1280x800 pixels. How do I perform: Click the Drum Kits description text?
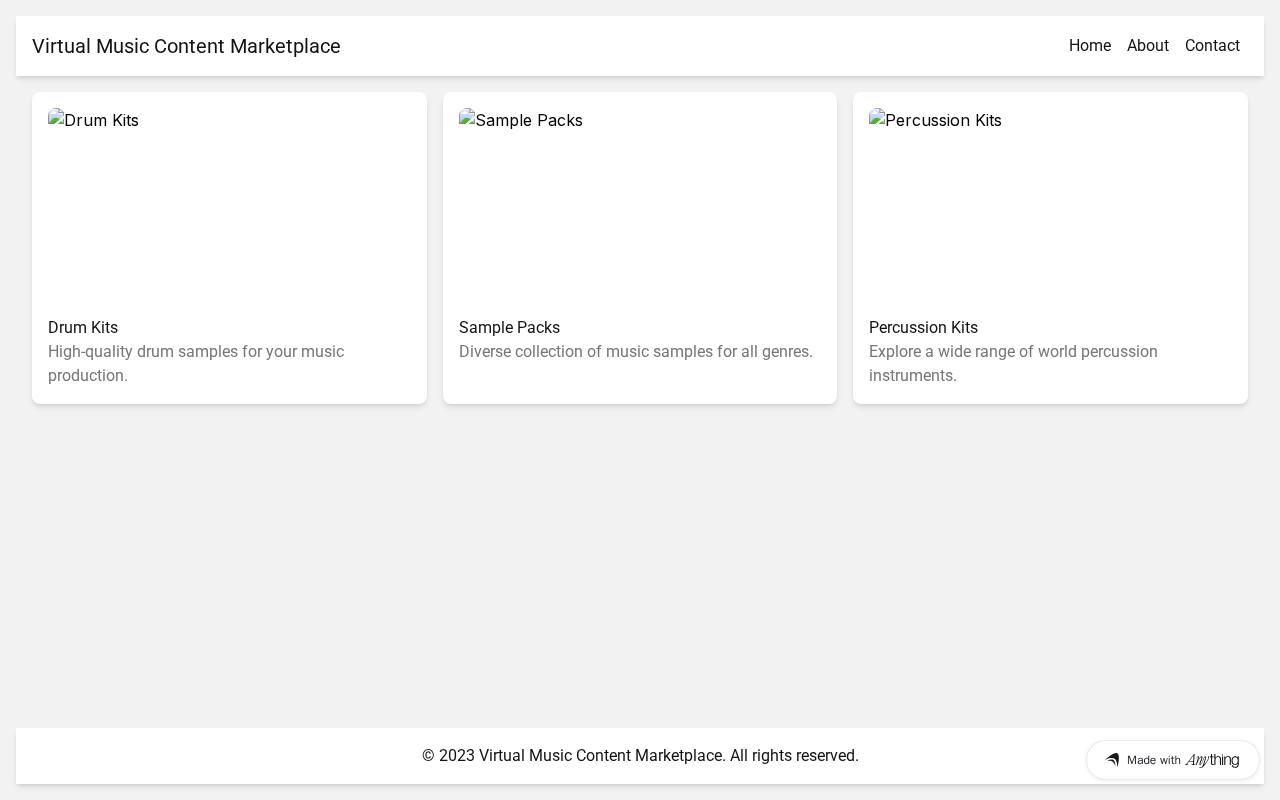point(196,364)
